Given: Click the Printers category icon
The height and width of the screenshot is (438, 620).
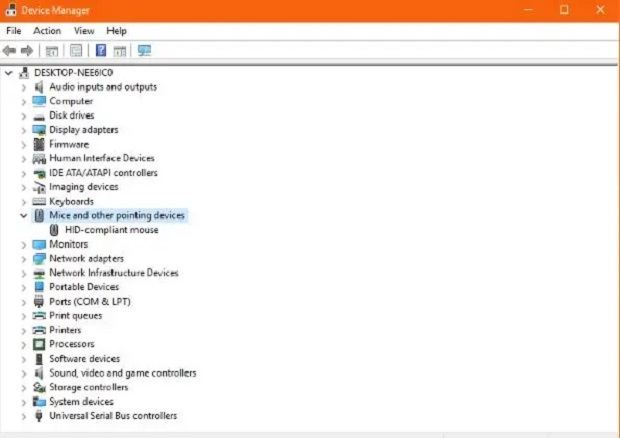Looking at the screenshot, I should [39, 330].
